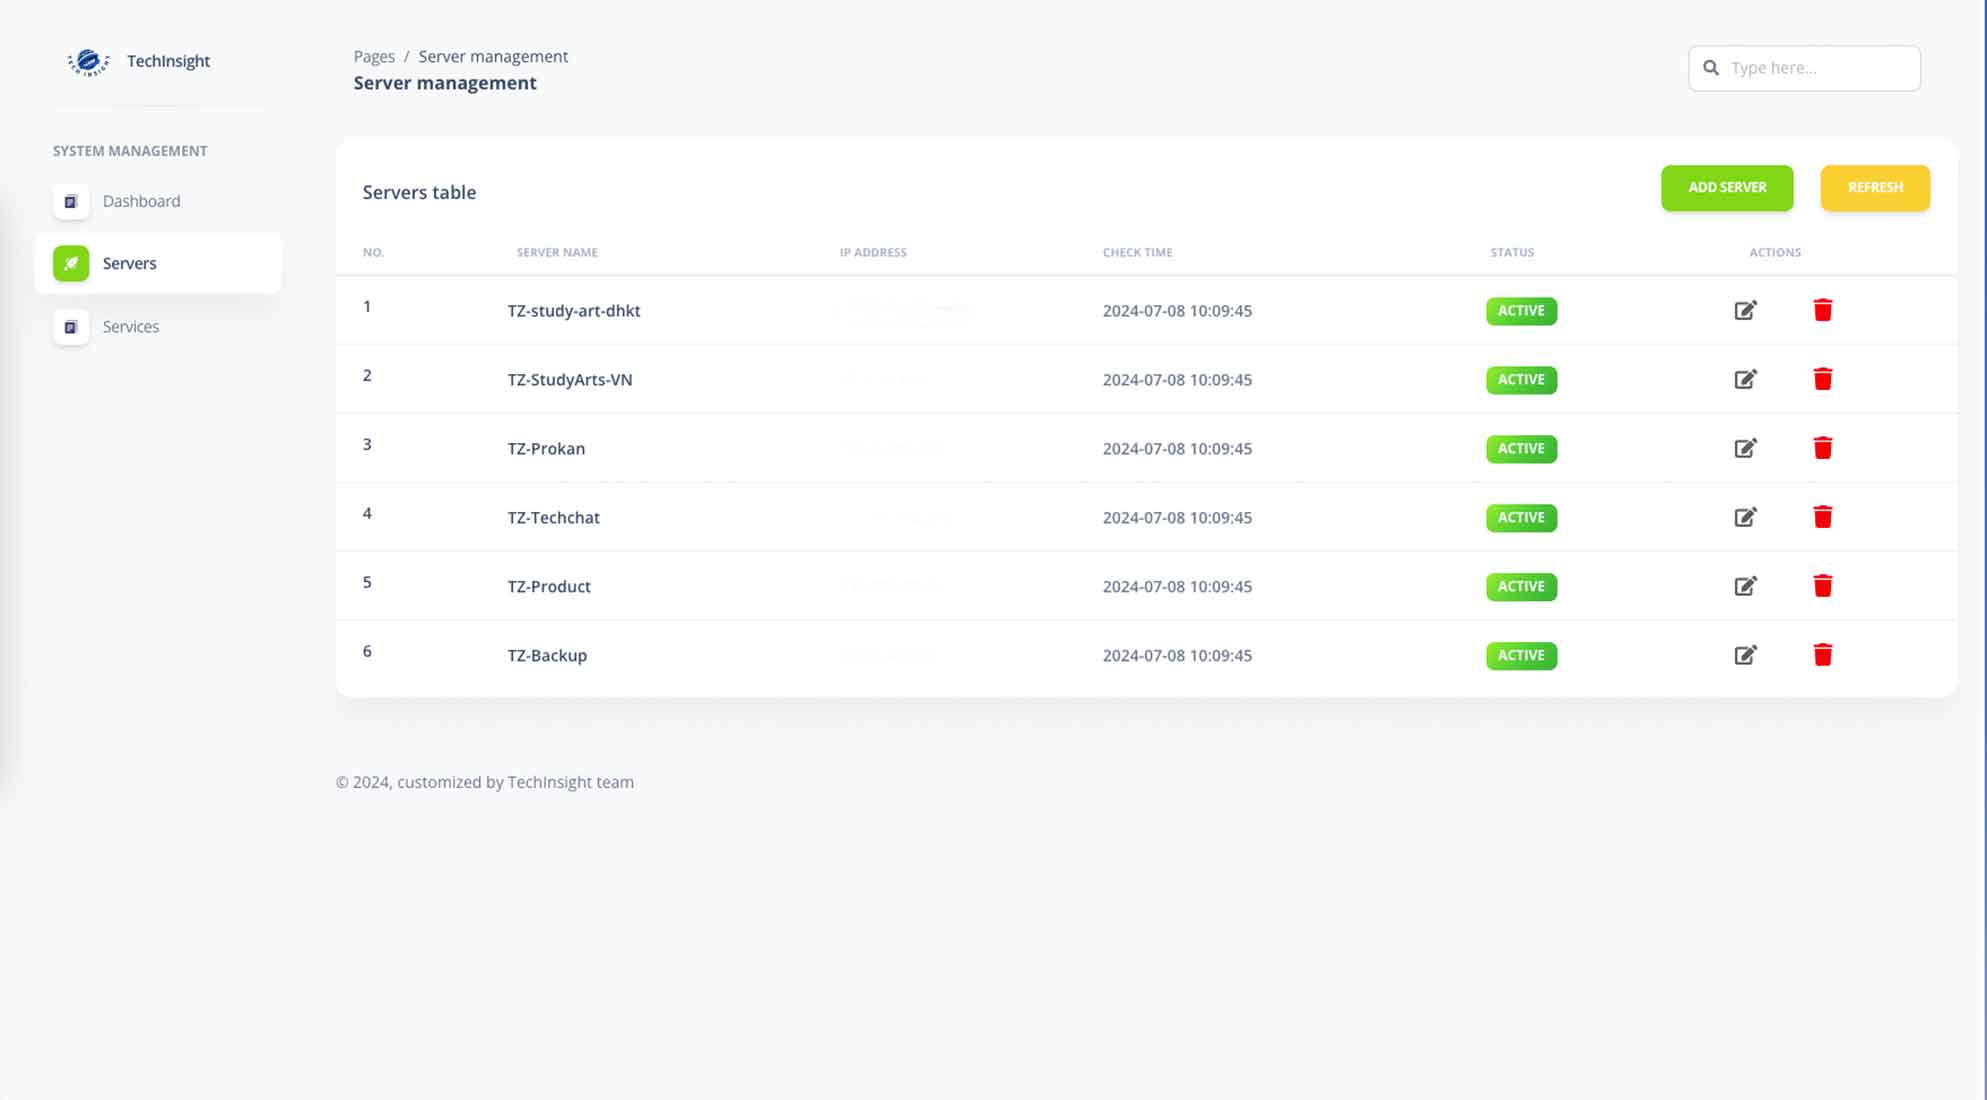Click the Dashboard sidebar icon

click(x=71, y=201)
